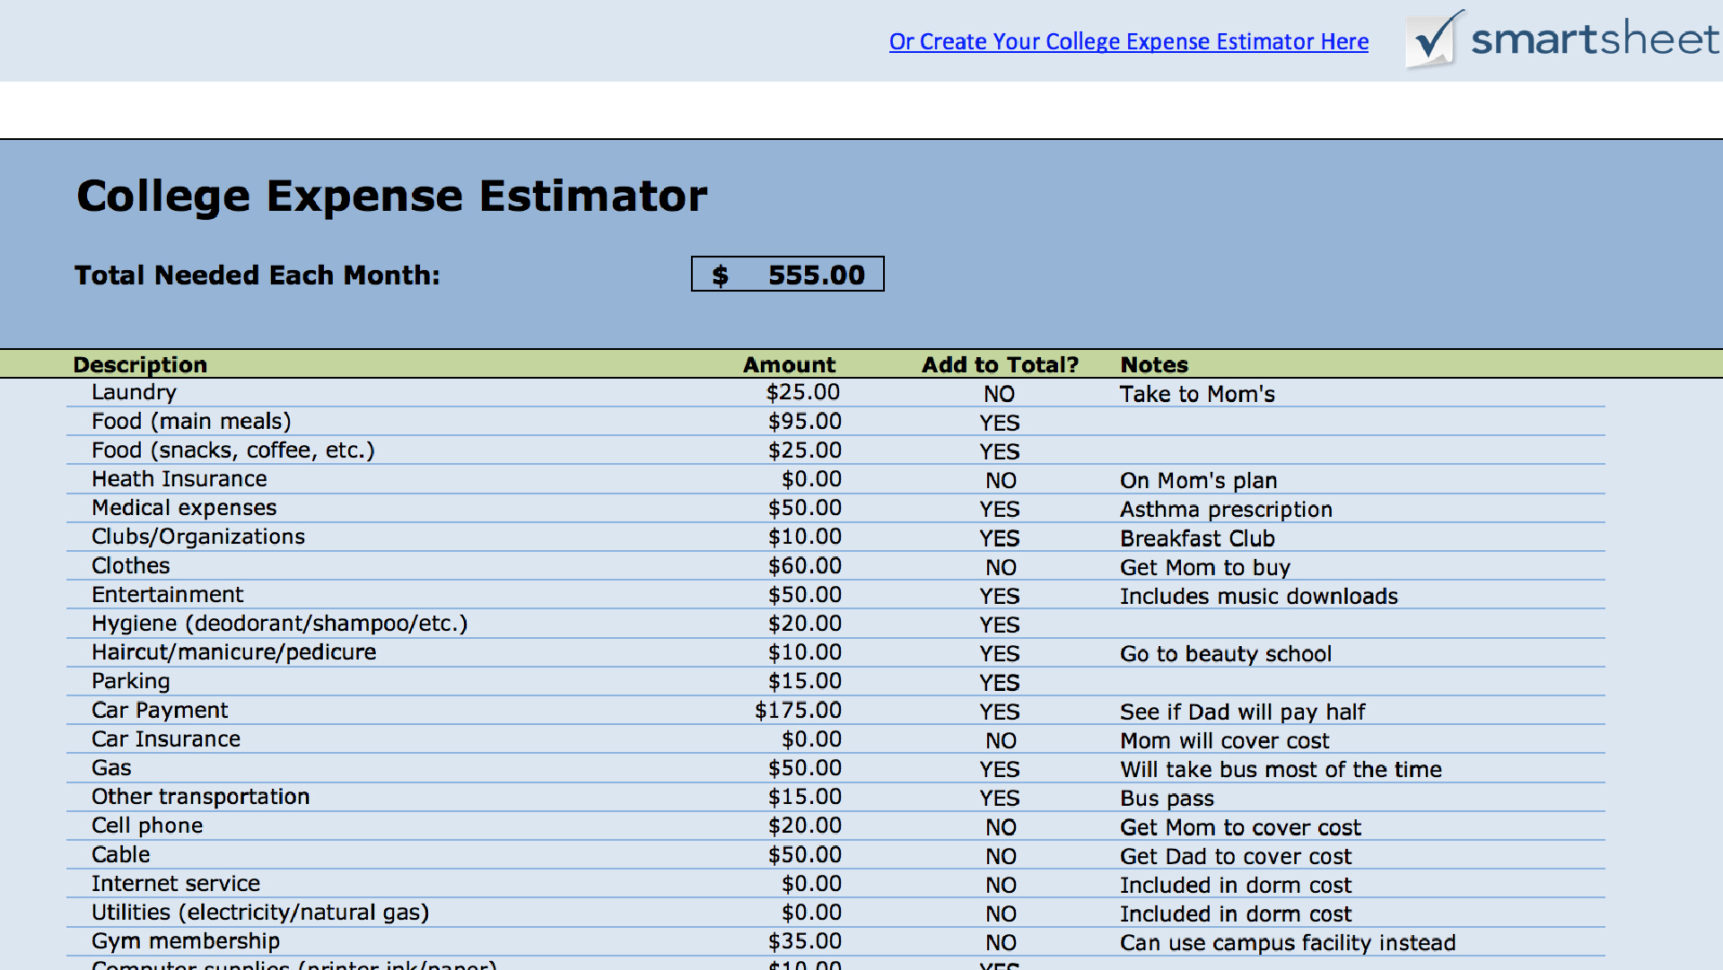This screenshot has height=970, width=1723.
Task: Select the $95.00 amount for main meals
Action: pos(806,421)
